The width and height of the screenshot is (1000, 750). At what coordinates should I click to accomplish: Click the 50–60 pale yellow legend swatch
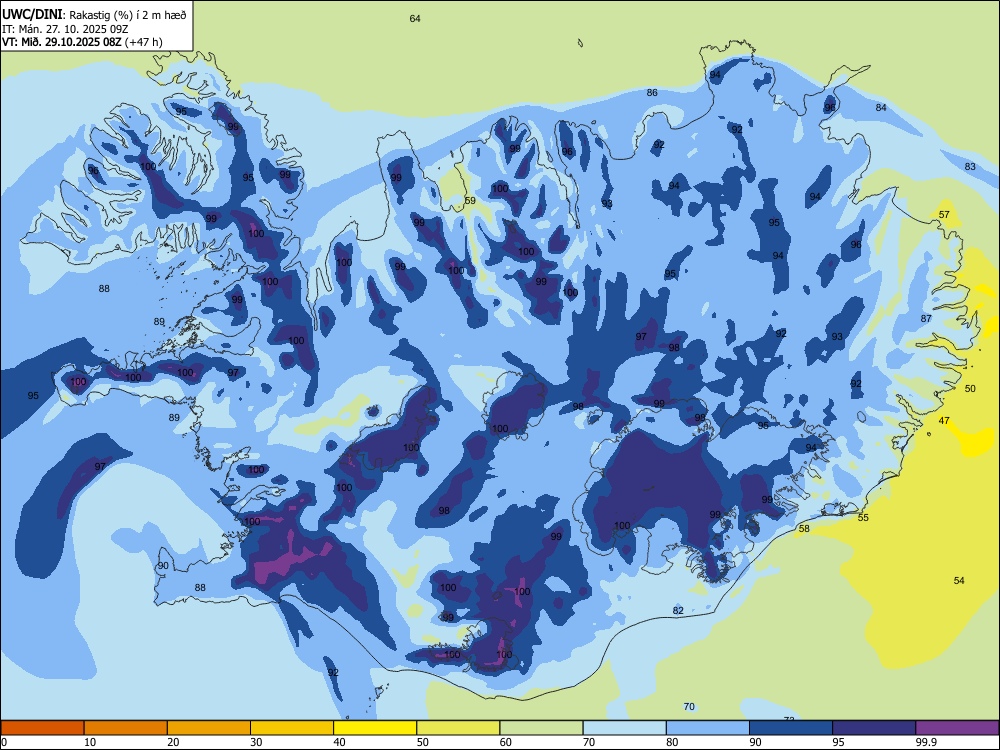click(x=458, y=728)
